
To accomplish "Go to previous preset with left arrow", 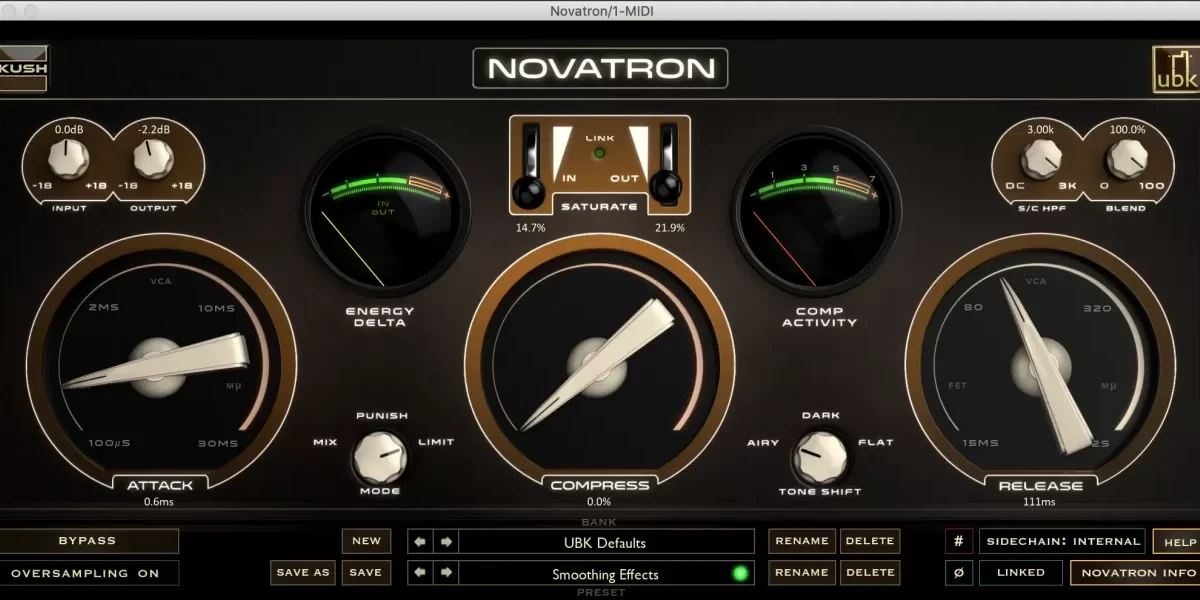I will click(x=421, y=573).
